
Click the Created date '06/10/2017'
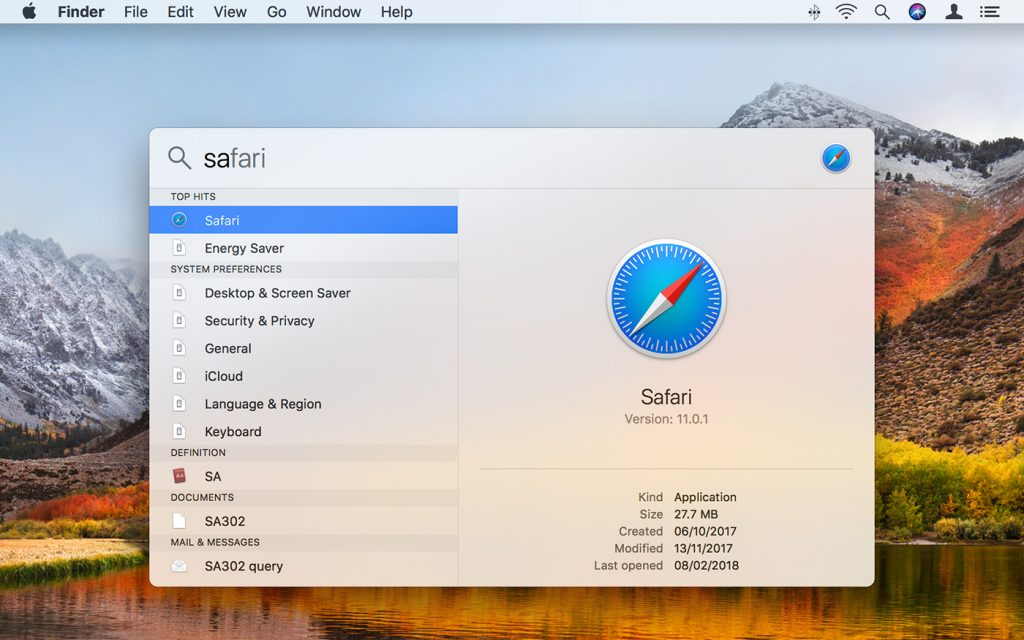[x=705, y=532]
